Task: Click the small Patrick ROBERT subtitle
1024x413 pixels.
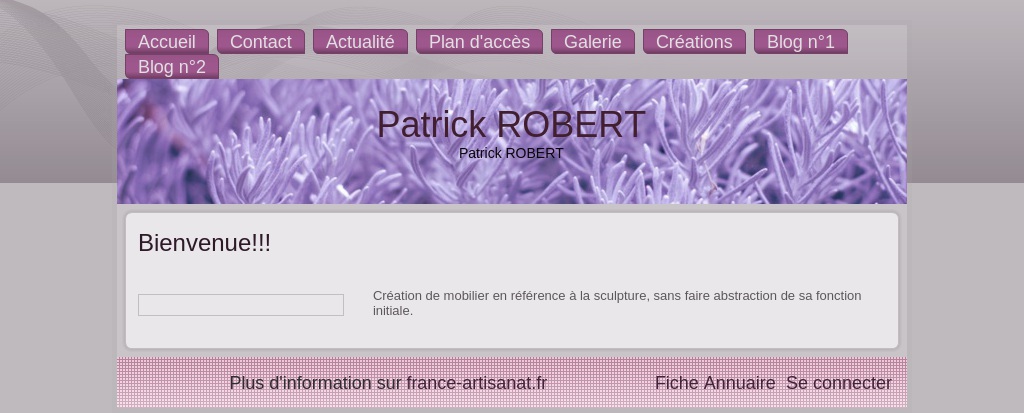Action: click(511, 154)
